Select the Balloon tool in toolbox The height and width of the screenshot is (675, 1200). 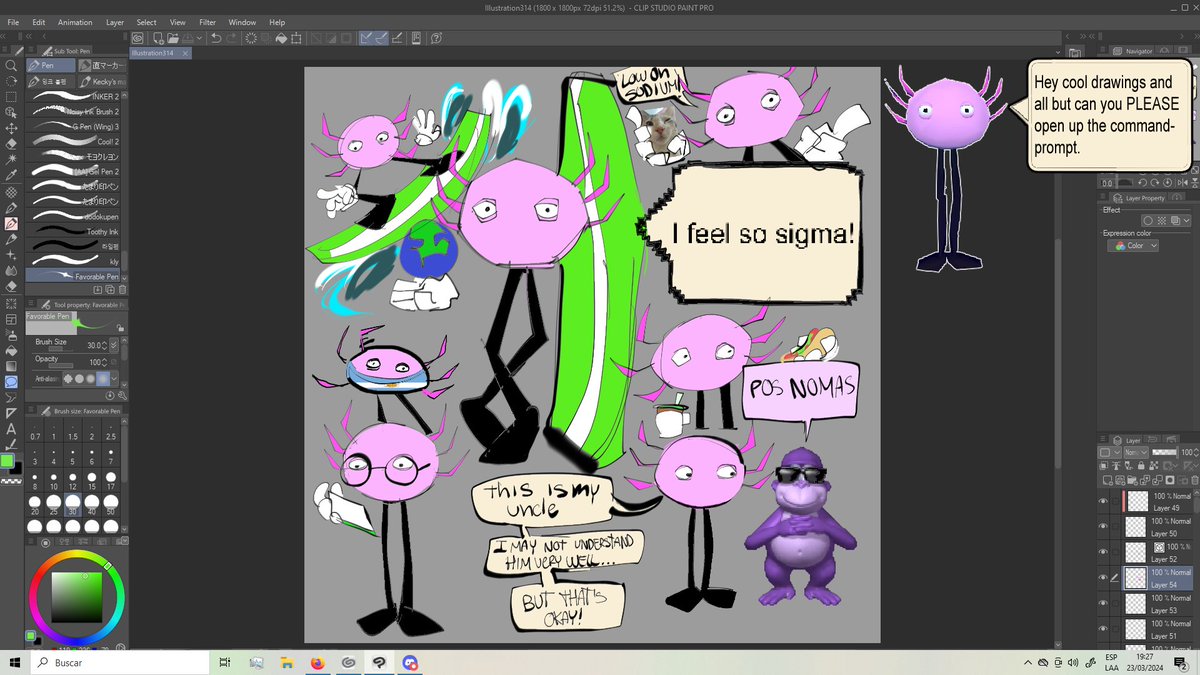11,381
